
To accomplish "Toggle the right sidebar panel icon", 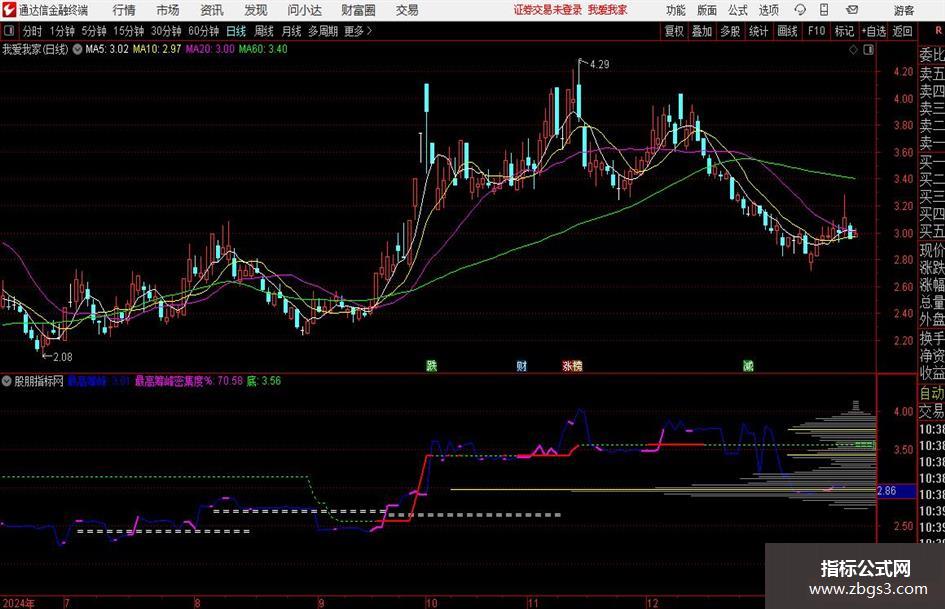I will (868, 50).
